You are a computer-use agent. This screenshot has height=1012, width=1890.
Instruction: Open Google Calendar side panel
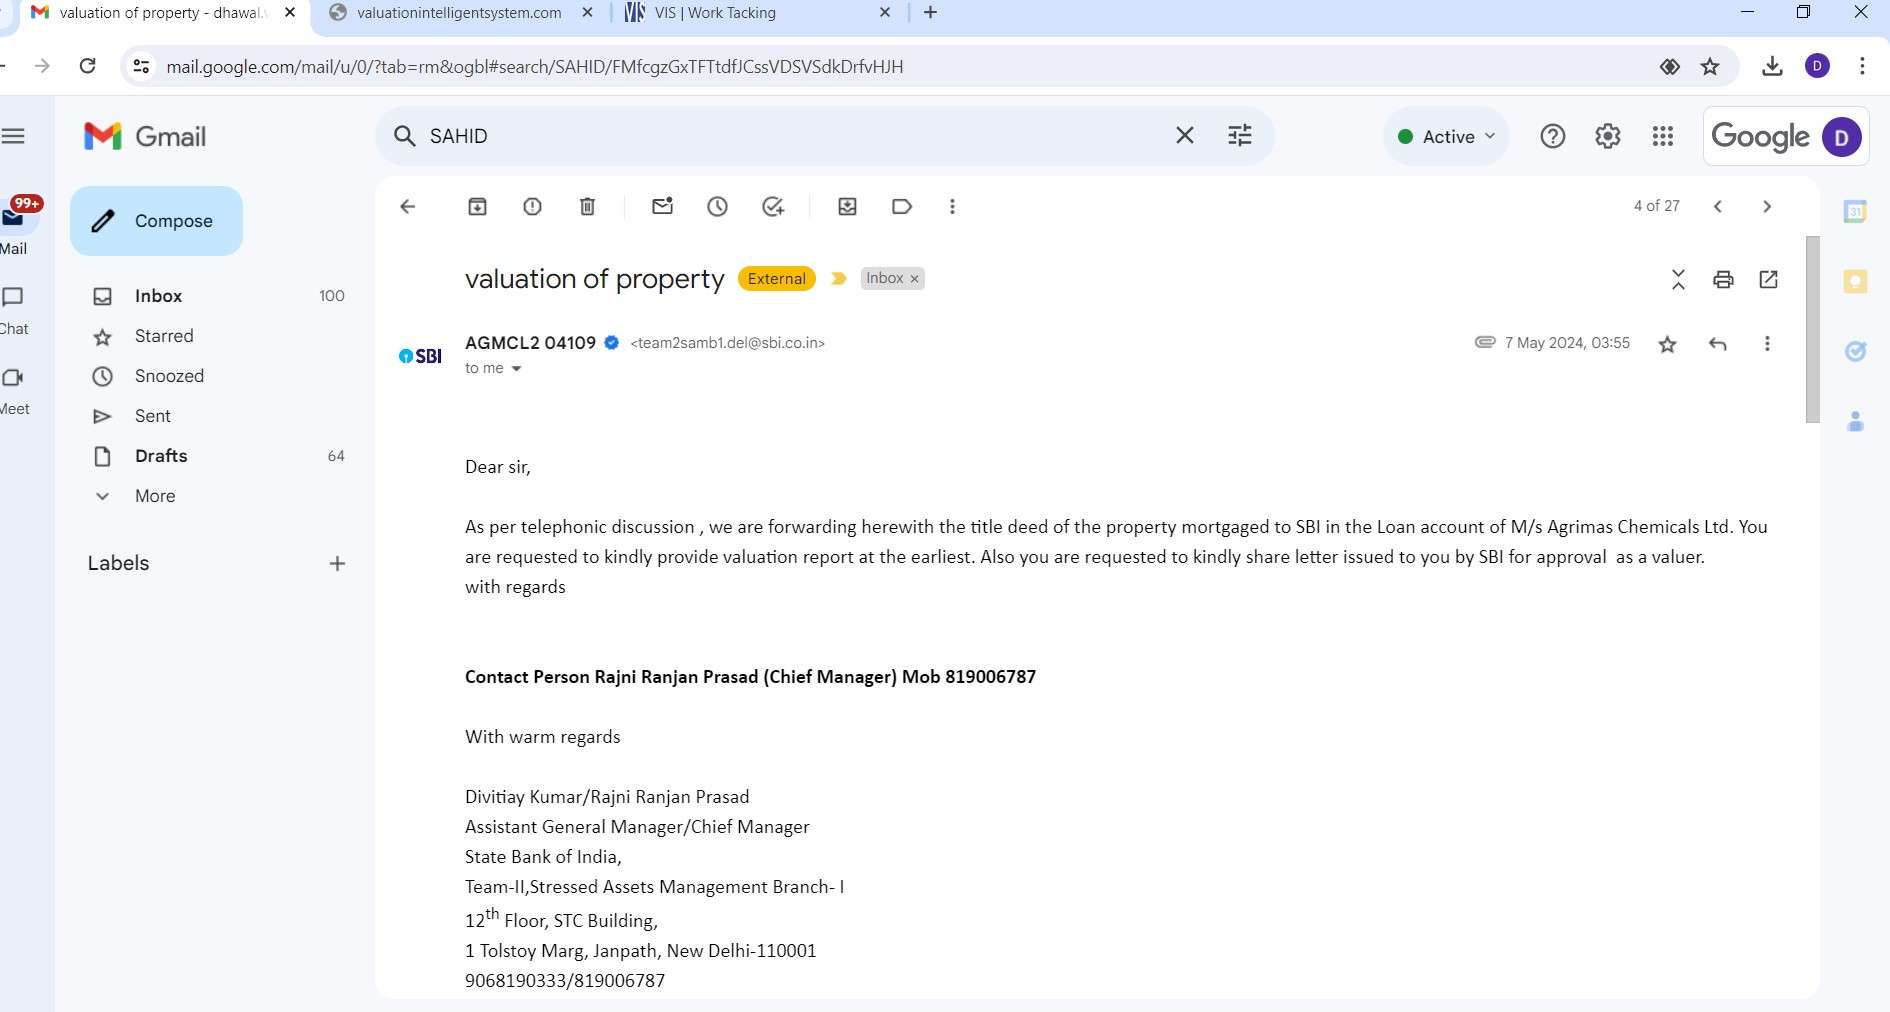pyautogui.click(x=1855, y=211)
